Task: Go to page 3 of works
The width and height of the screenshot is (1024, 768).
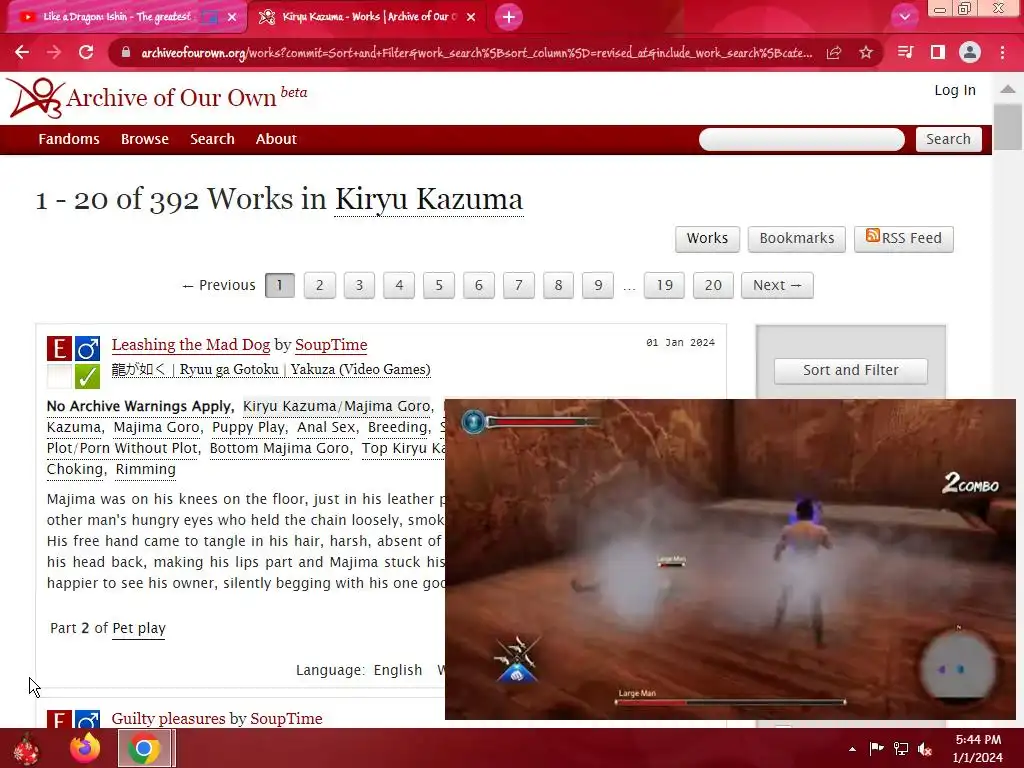Action: (x=359, y=285)
